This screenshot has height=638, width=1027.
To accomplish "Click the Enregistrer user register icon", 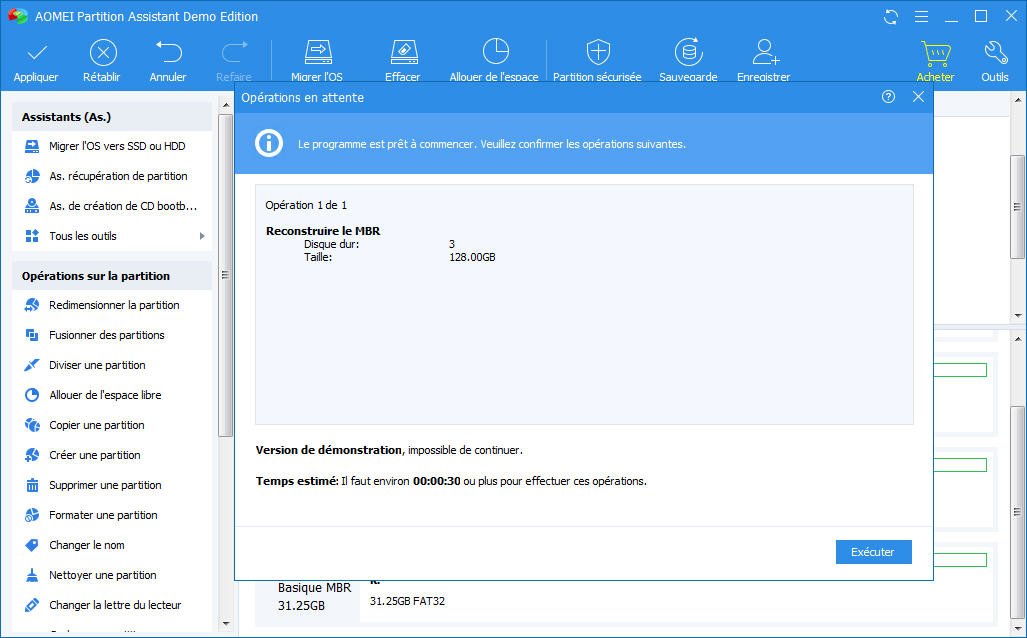I will (x=764, y=52).
